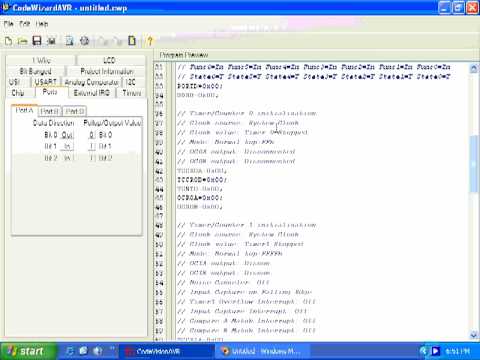Viewport: 480px width, 360px height.
Task: Click the PORTD=0x00 code line
Action: coord(200,86)
